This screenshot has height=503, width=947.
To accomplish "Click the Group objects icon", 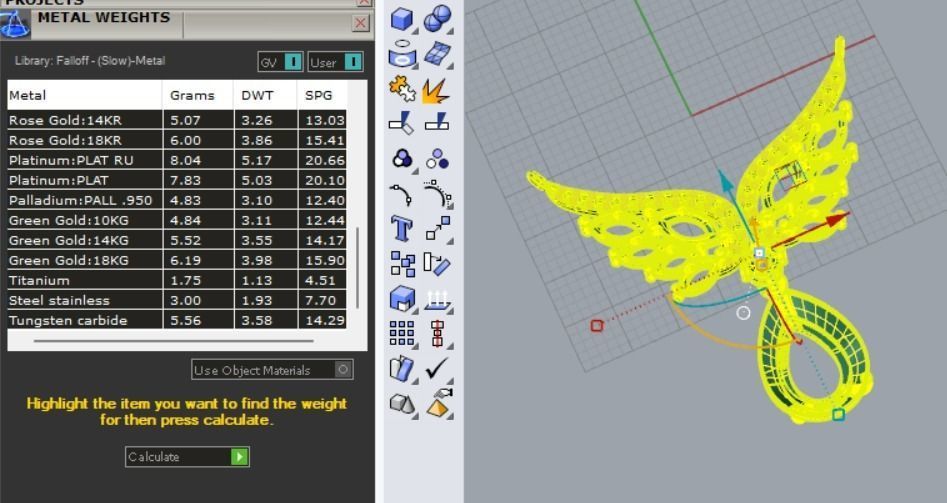I will click(x=402, y=158).
